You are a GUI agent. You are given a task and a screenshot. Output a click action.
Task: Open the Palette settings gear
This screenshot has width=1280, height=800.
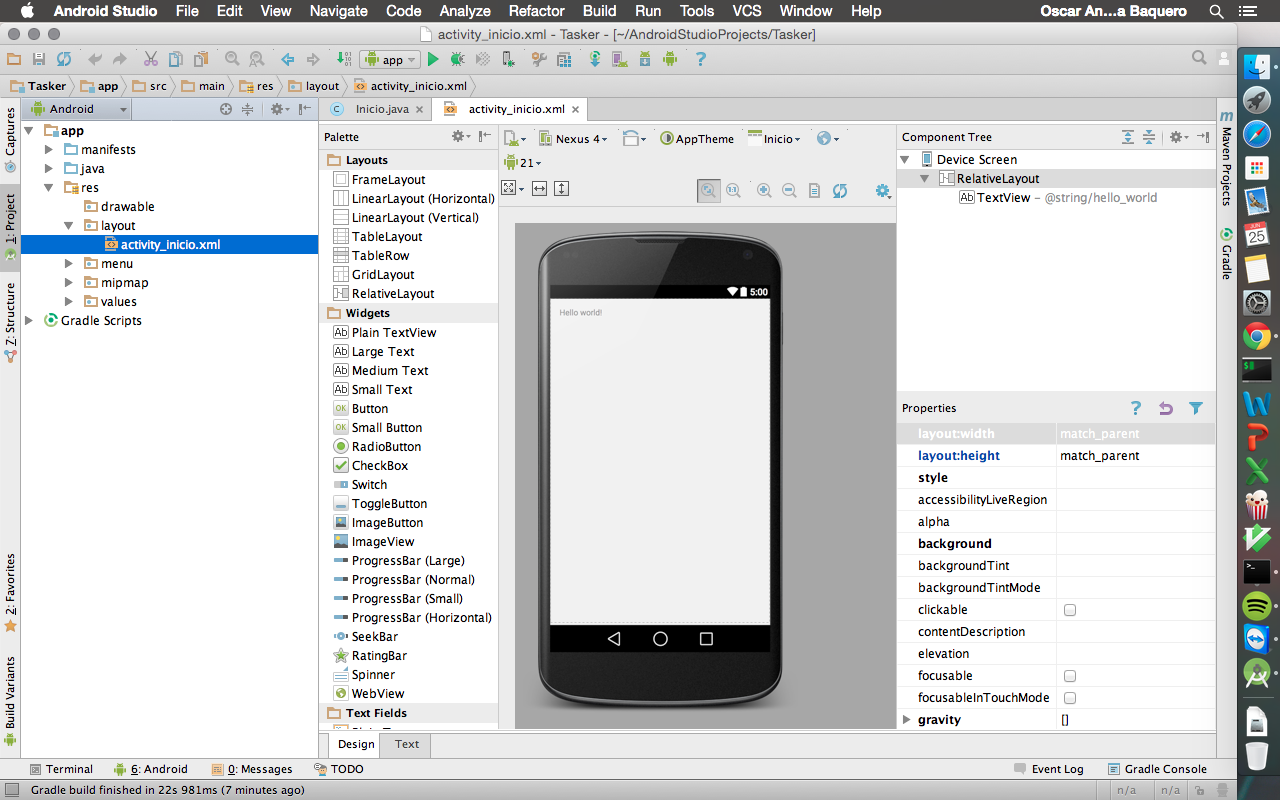tap(461, 137)
